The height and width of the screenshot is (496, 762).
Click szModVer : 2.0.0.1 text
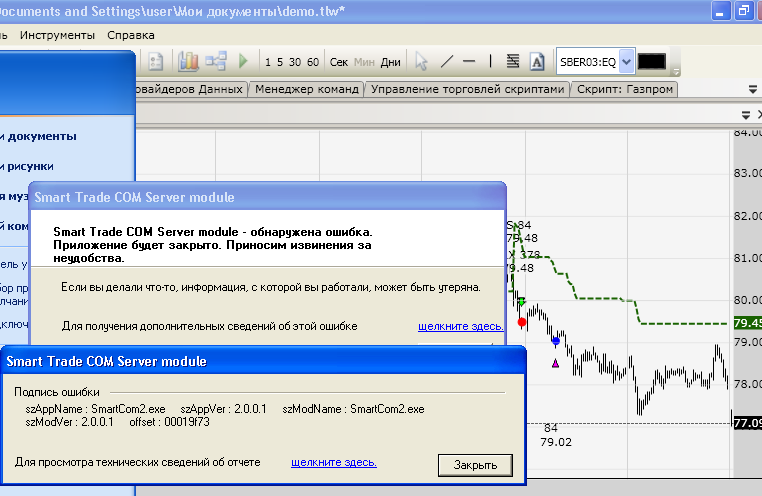pyautogui.click(x=69, y=422)
